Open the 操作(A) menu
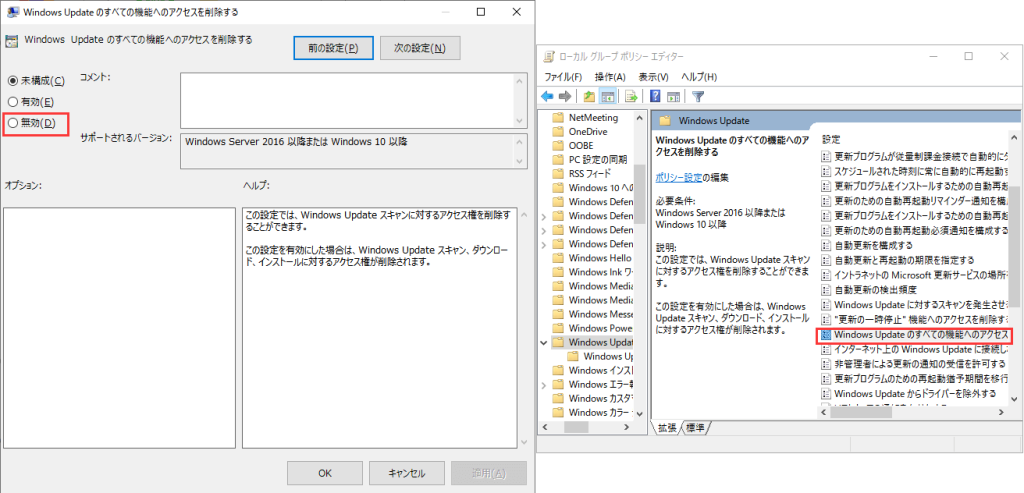This screenshot has width=1024, height=493. (x=611, y=76)
